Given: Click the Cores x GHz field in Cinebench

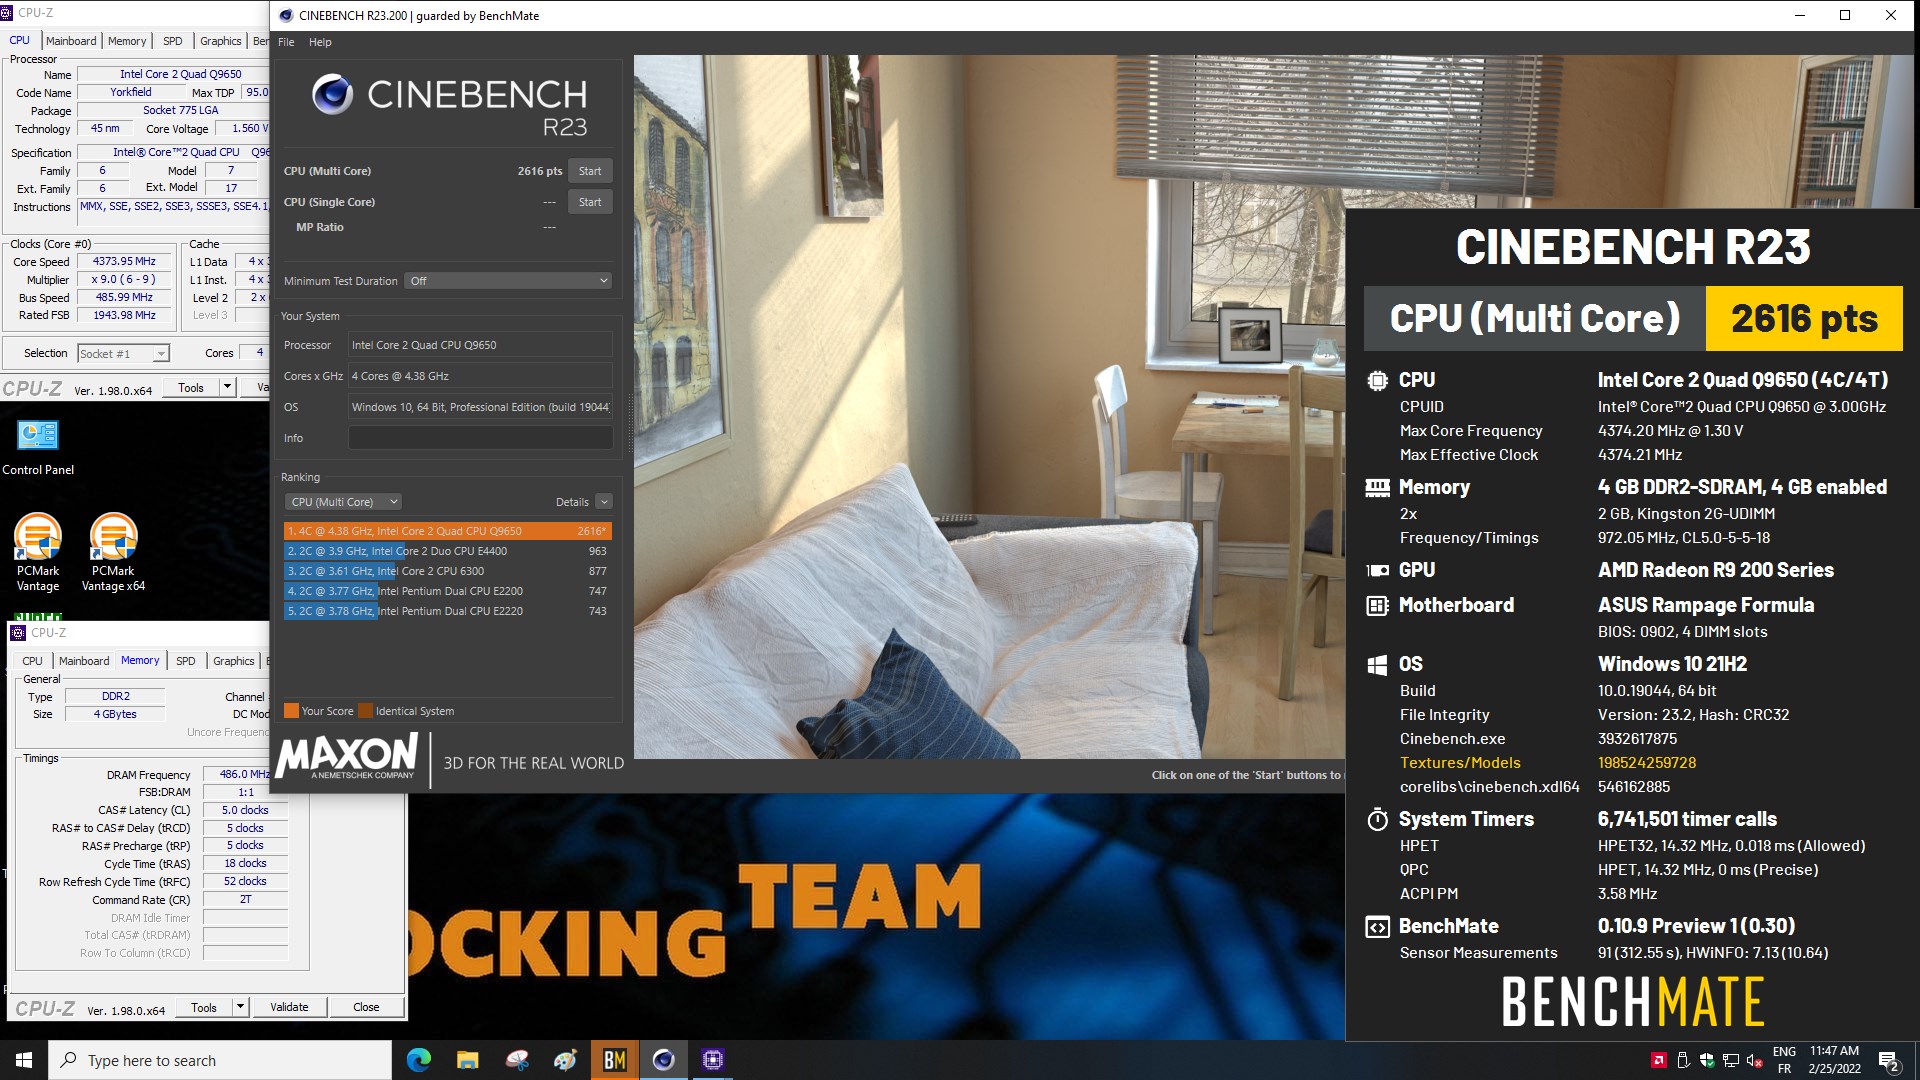Looking at the screenshot, I should tap(480, 376).
